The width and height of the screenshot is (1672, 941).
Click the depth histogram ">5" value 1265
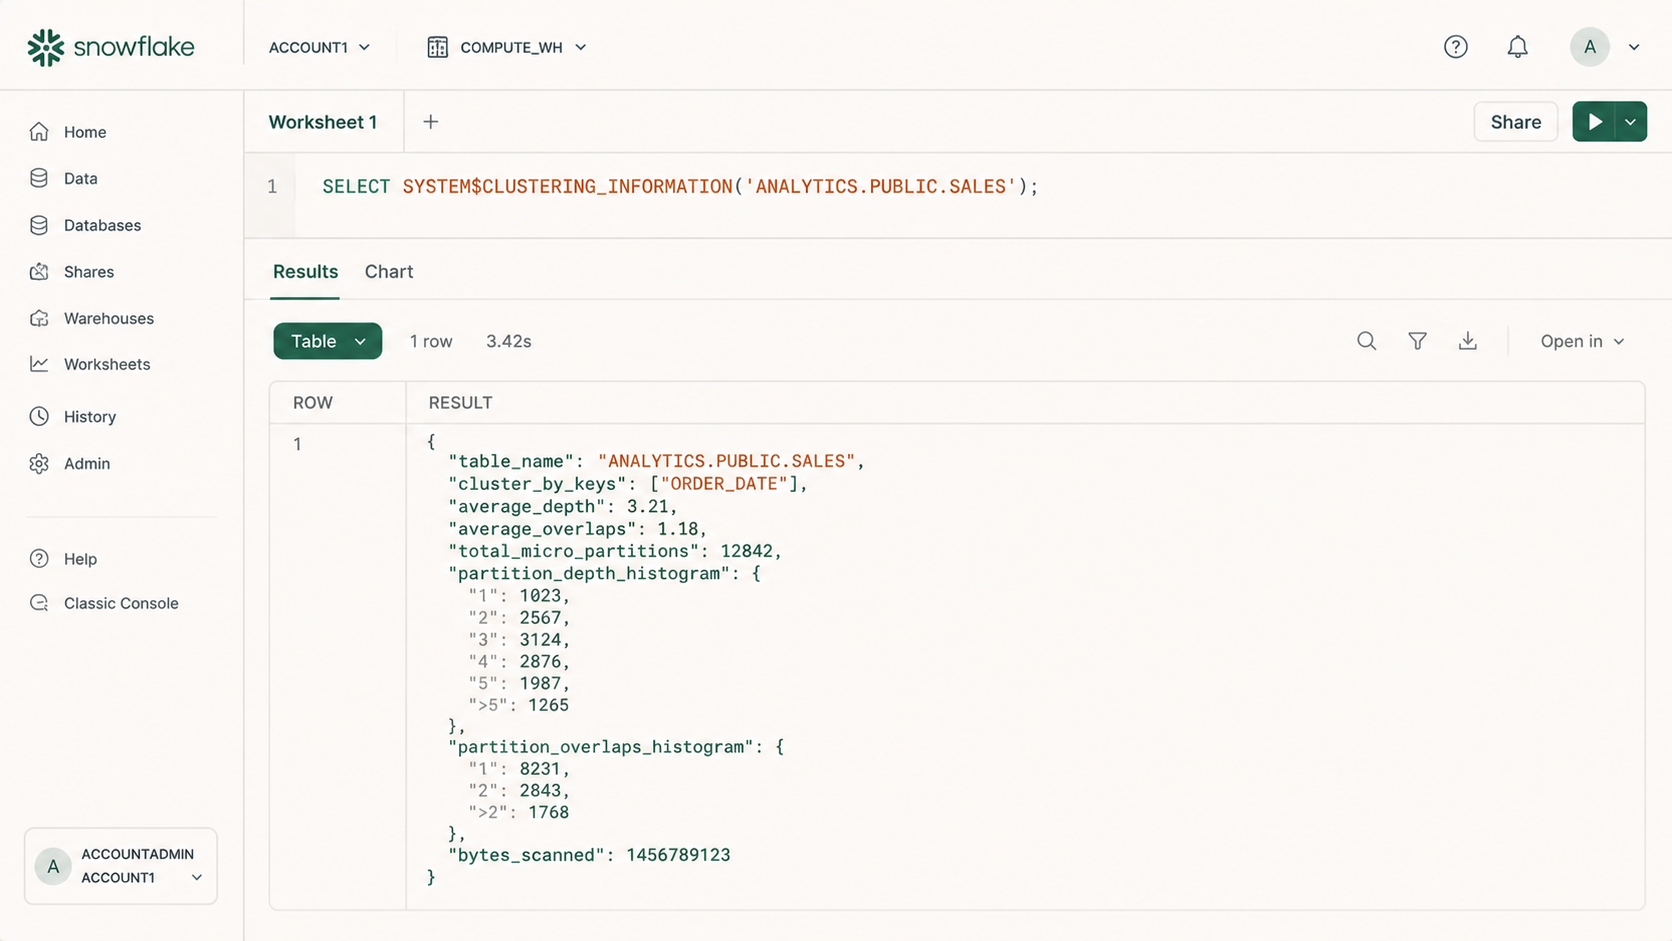pyautogui.click(x=548, y=705)
